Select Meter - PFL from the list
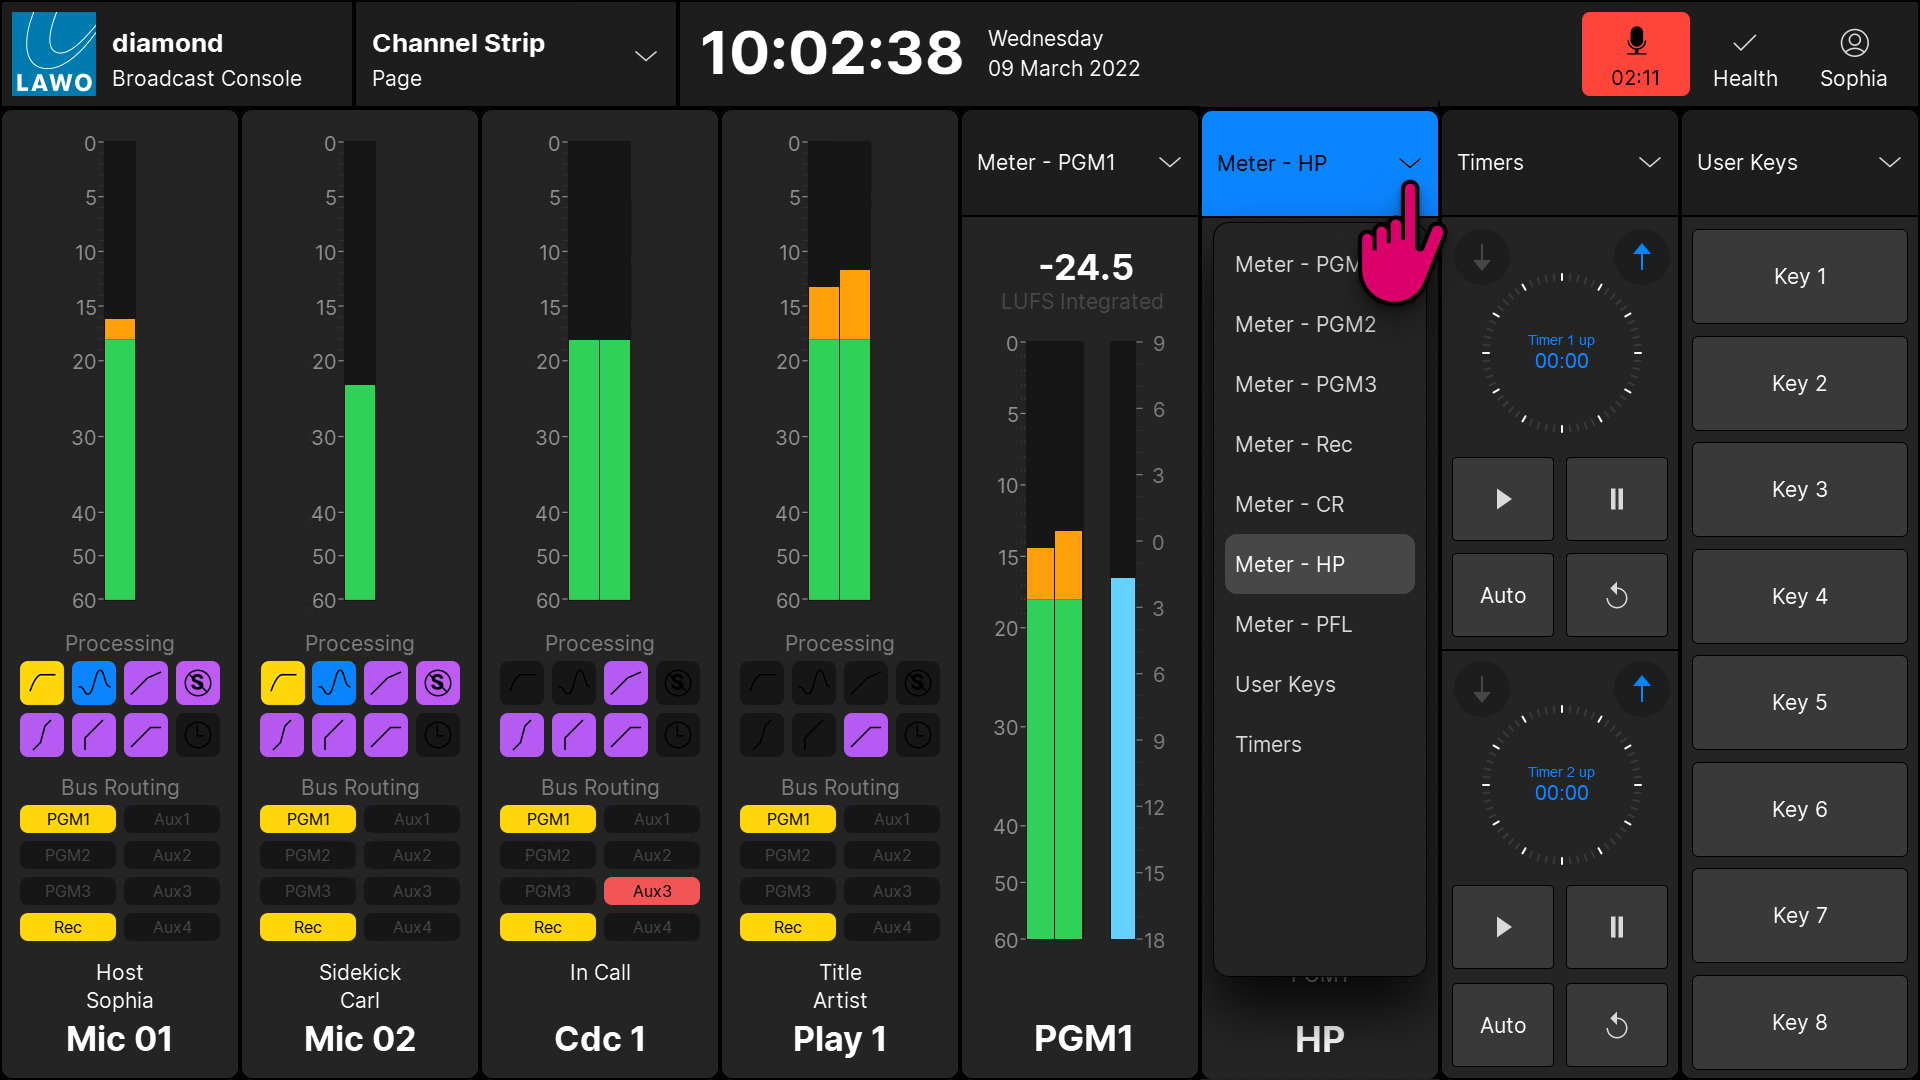1920x1080 pixels. [x=1293, y=624]
